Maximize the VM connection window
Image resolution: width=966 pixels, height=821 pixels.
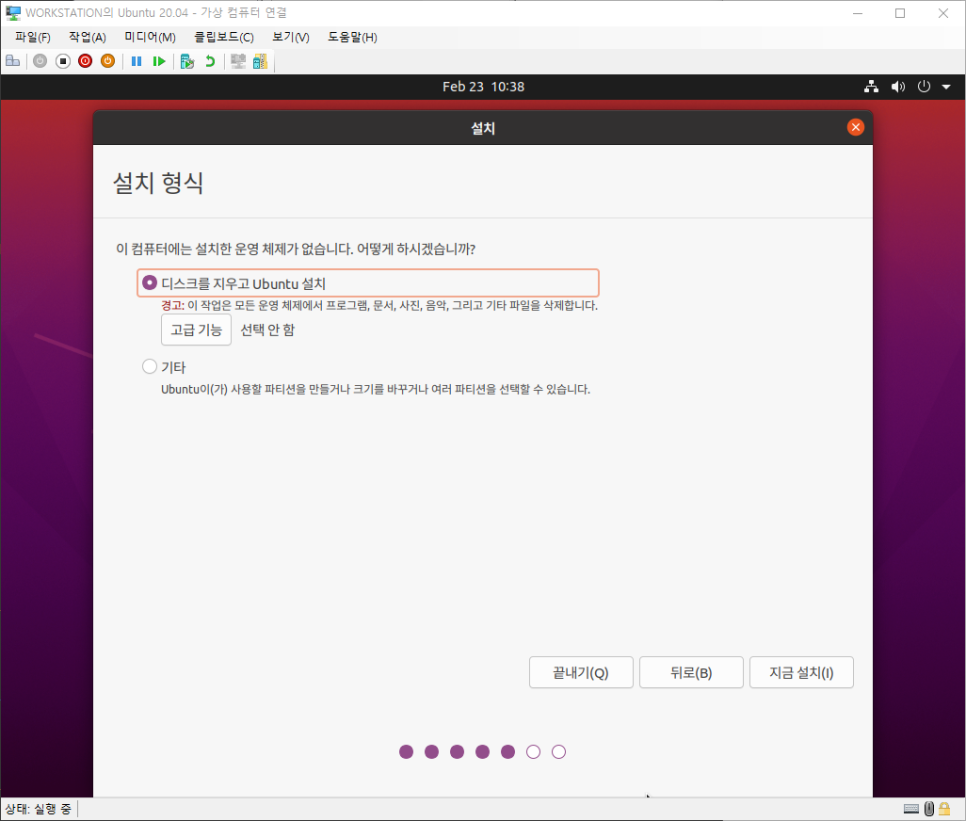click(900, 13)
